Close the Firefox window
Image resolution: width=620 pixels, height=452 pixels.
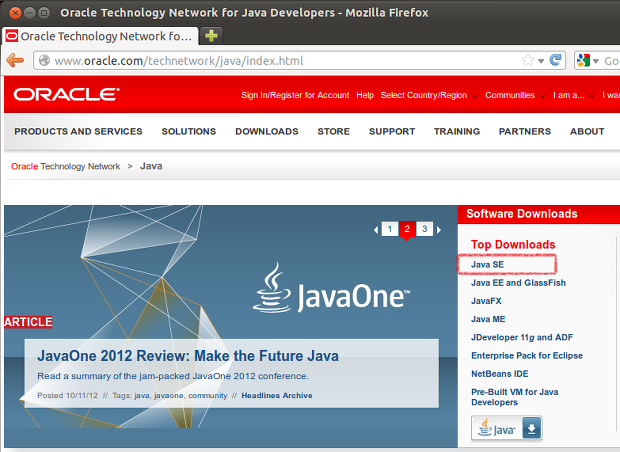pyautogui.click(x=15, y=13)
